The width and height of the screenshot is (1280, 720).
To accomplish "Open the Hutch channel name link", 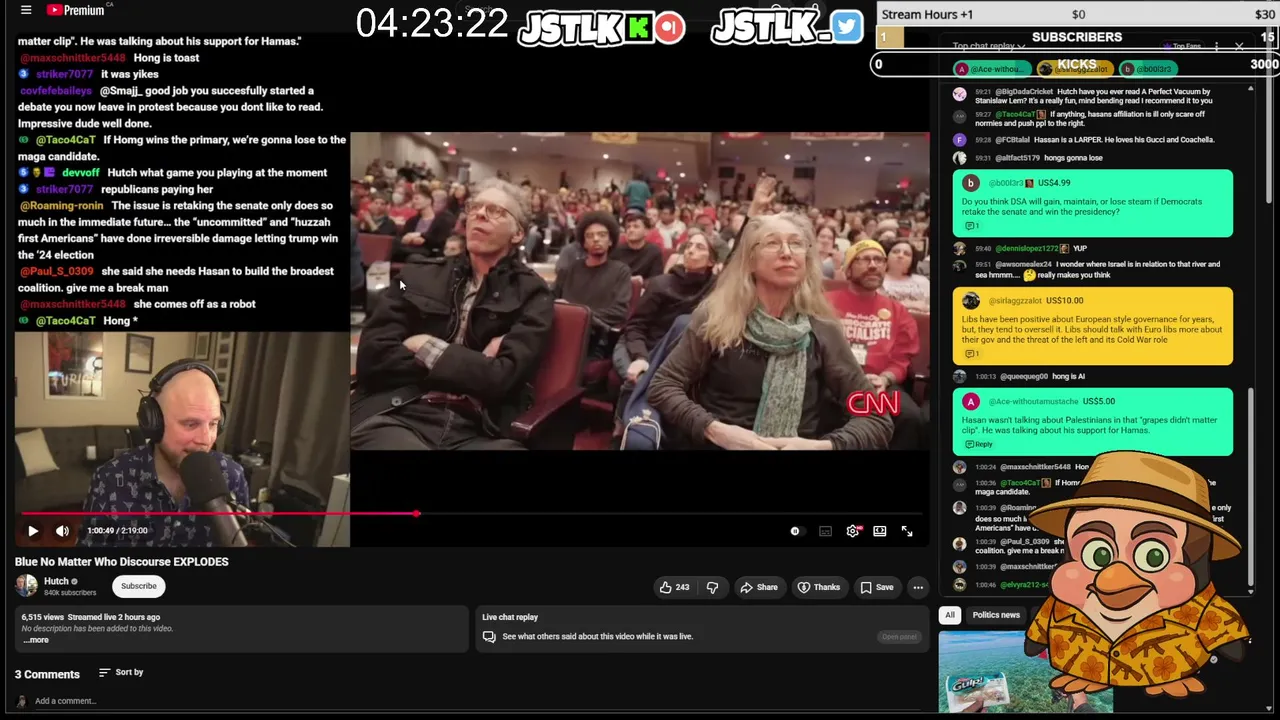I will point(56,581).
